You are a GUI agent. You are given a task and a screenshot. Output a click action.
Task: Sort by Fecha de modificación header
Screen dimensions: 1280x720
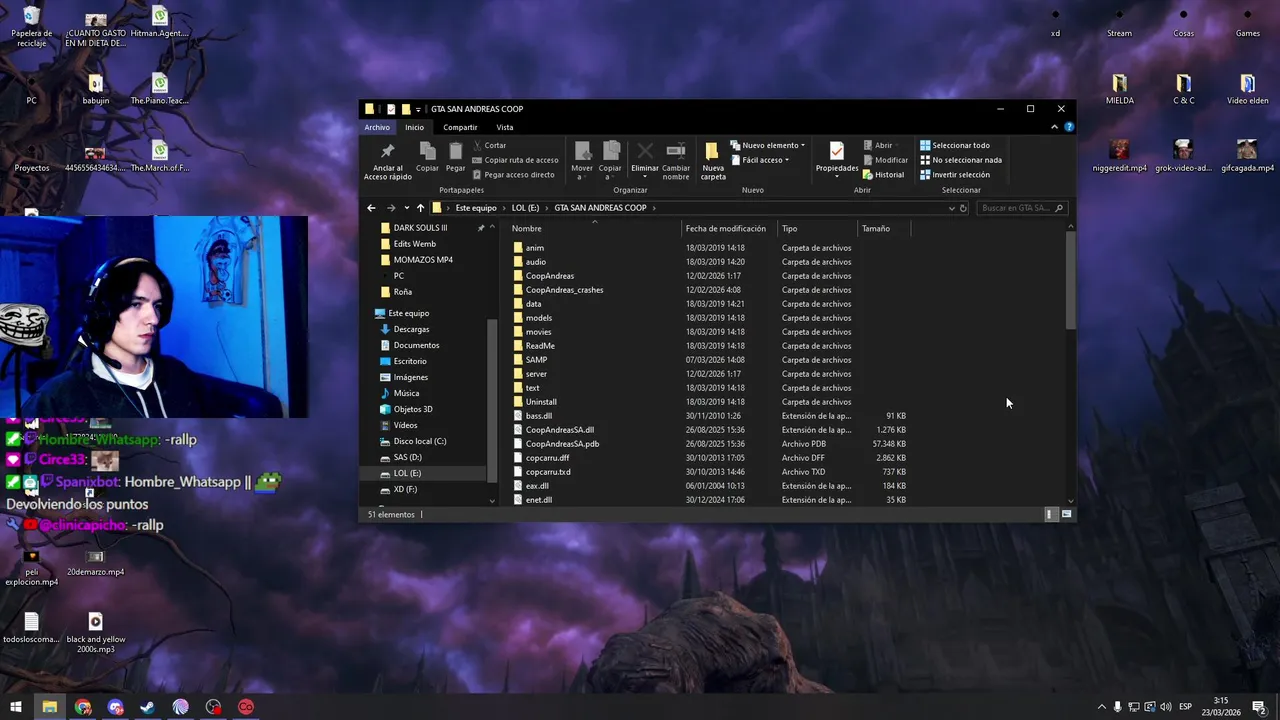click(729, 229)
